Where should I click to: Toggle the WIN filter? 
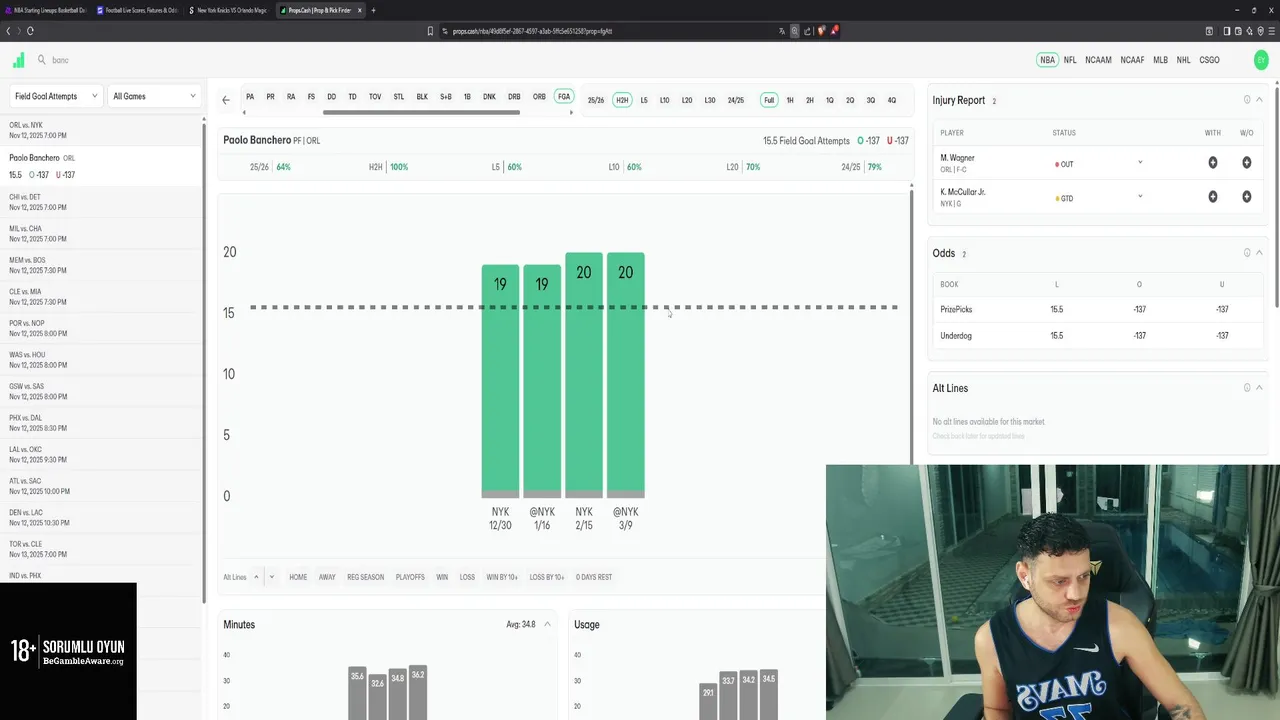tap(442, 577)
